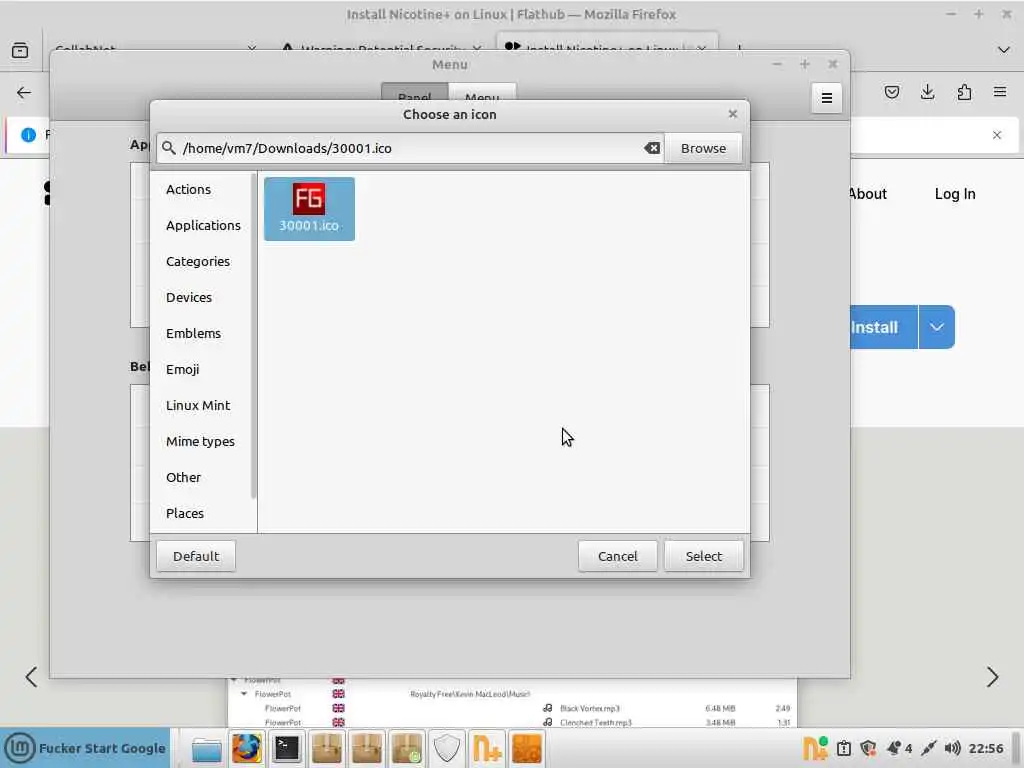Clear the icon path search field
The width and height of the screenshot is (1024, 768).
(651, 148)
